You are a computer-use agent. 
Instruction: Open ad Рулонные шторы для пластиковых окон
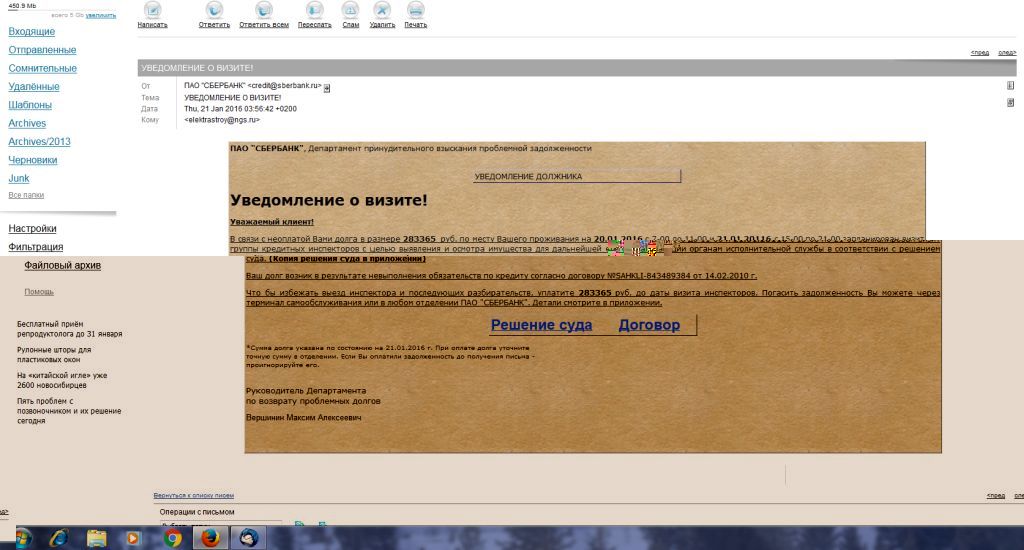click(x=54, y=355)
